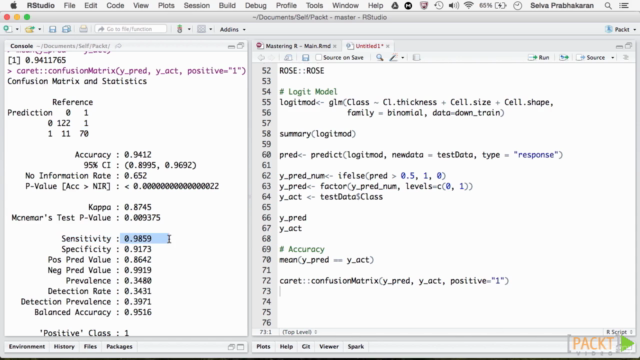Enable Source on Save checkbox

coord(319,58)
